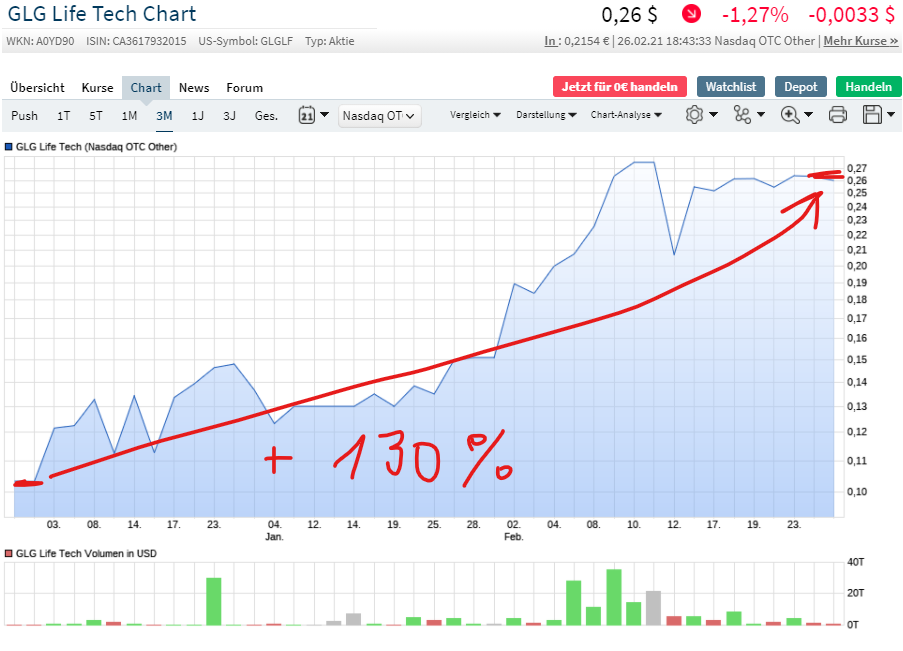Click blue GLG Life Tech legend swatch

click(x=9, y=146)
